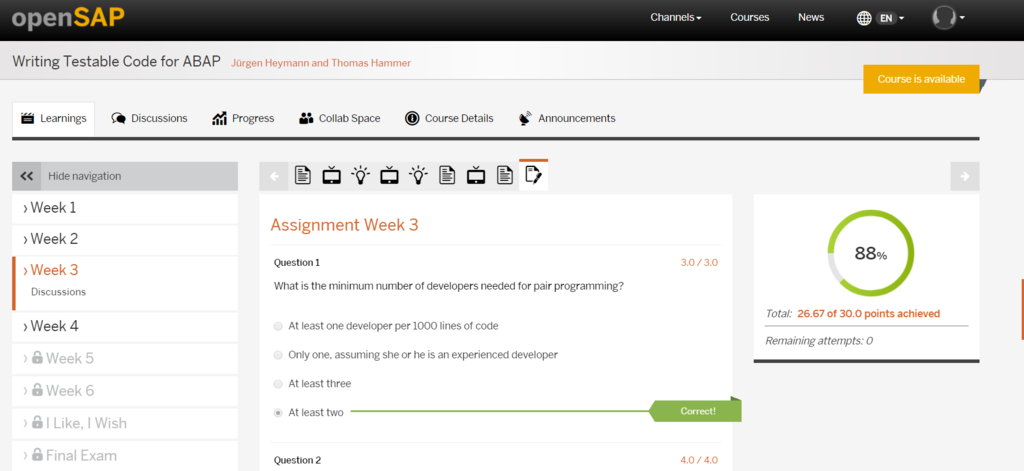This screenshot has height=471, width=1024.
Task: Click the '4.0 / 4.0' score
Action: (x=699, y=461)
